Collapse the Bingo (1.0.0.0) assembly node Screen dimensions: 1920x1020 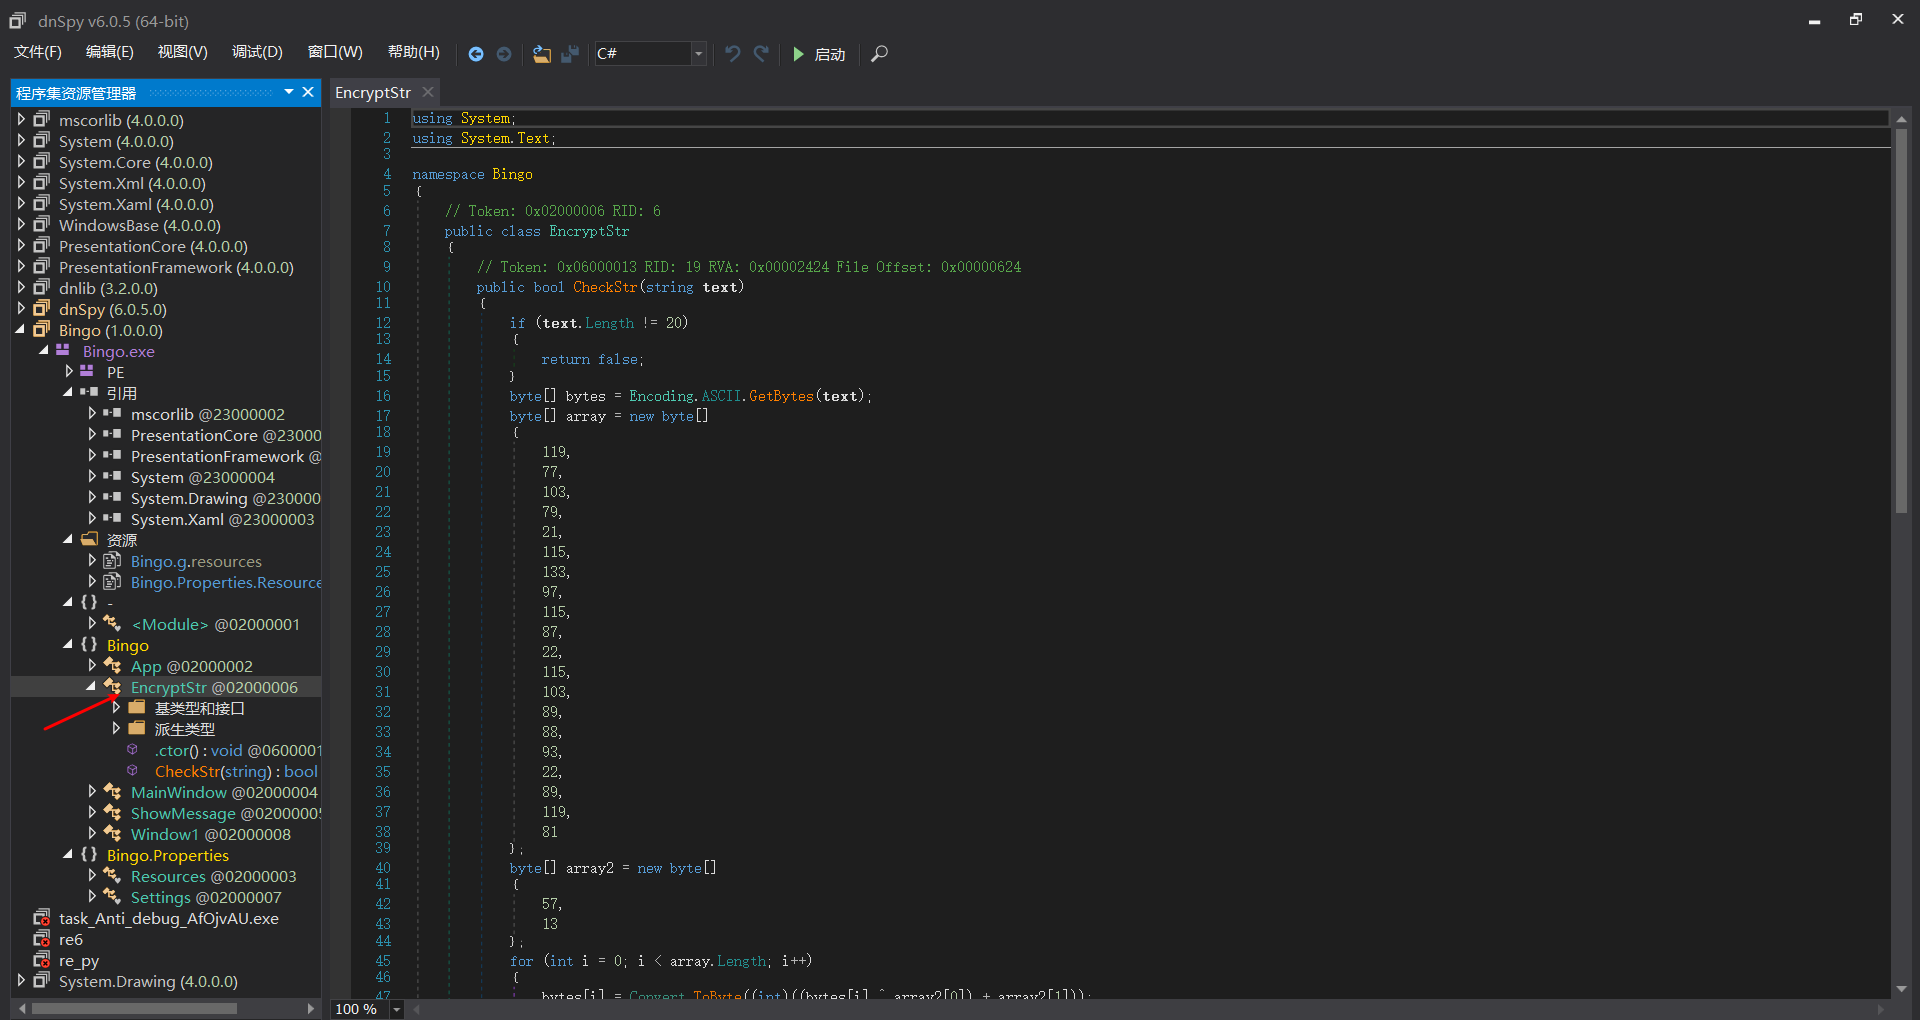point(21,329)
